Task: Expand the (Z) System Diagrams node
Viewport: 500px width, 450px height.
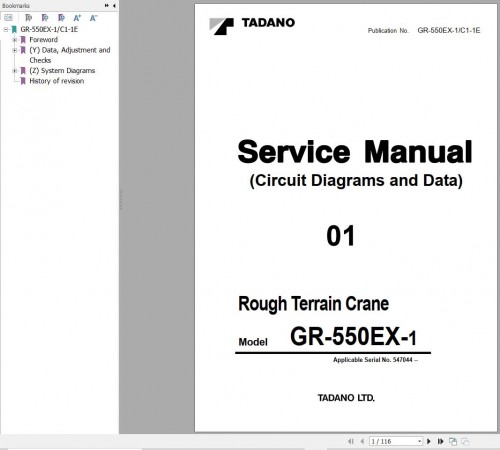Action: (15, 71)
